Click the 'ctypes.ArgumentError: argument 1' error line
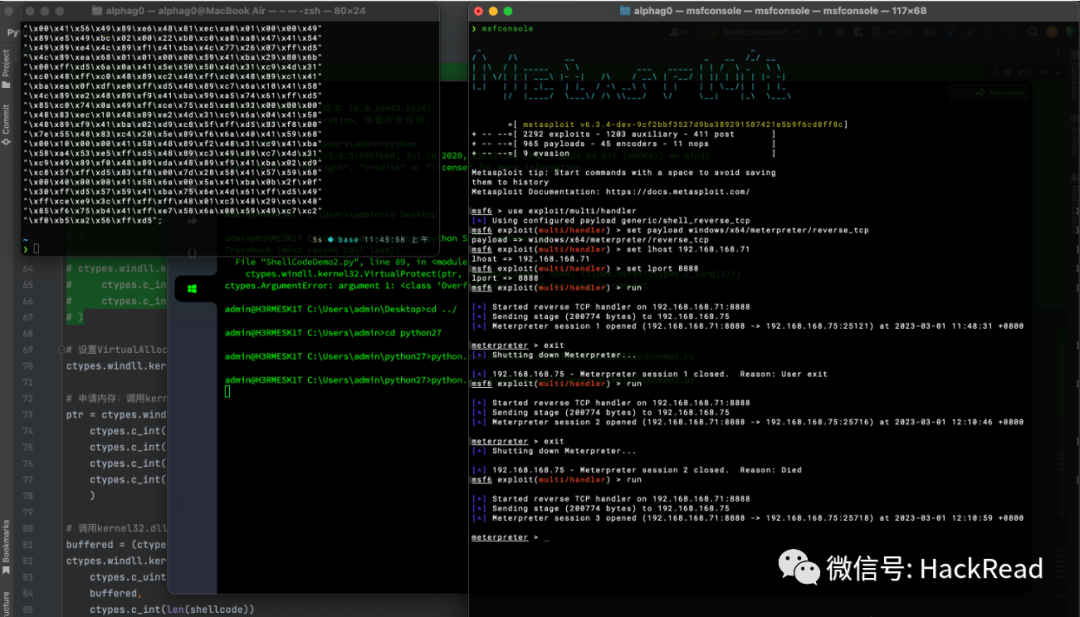The image size is (1080, 617). (x=346, y=286)
